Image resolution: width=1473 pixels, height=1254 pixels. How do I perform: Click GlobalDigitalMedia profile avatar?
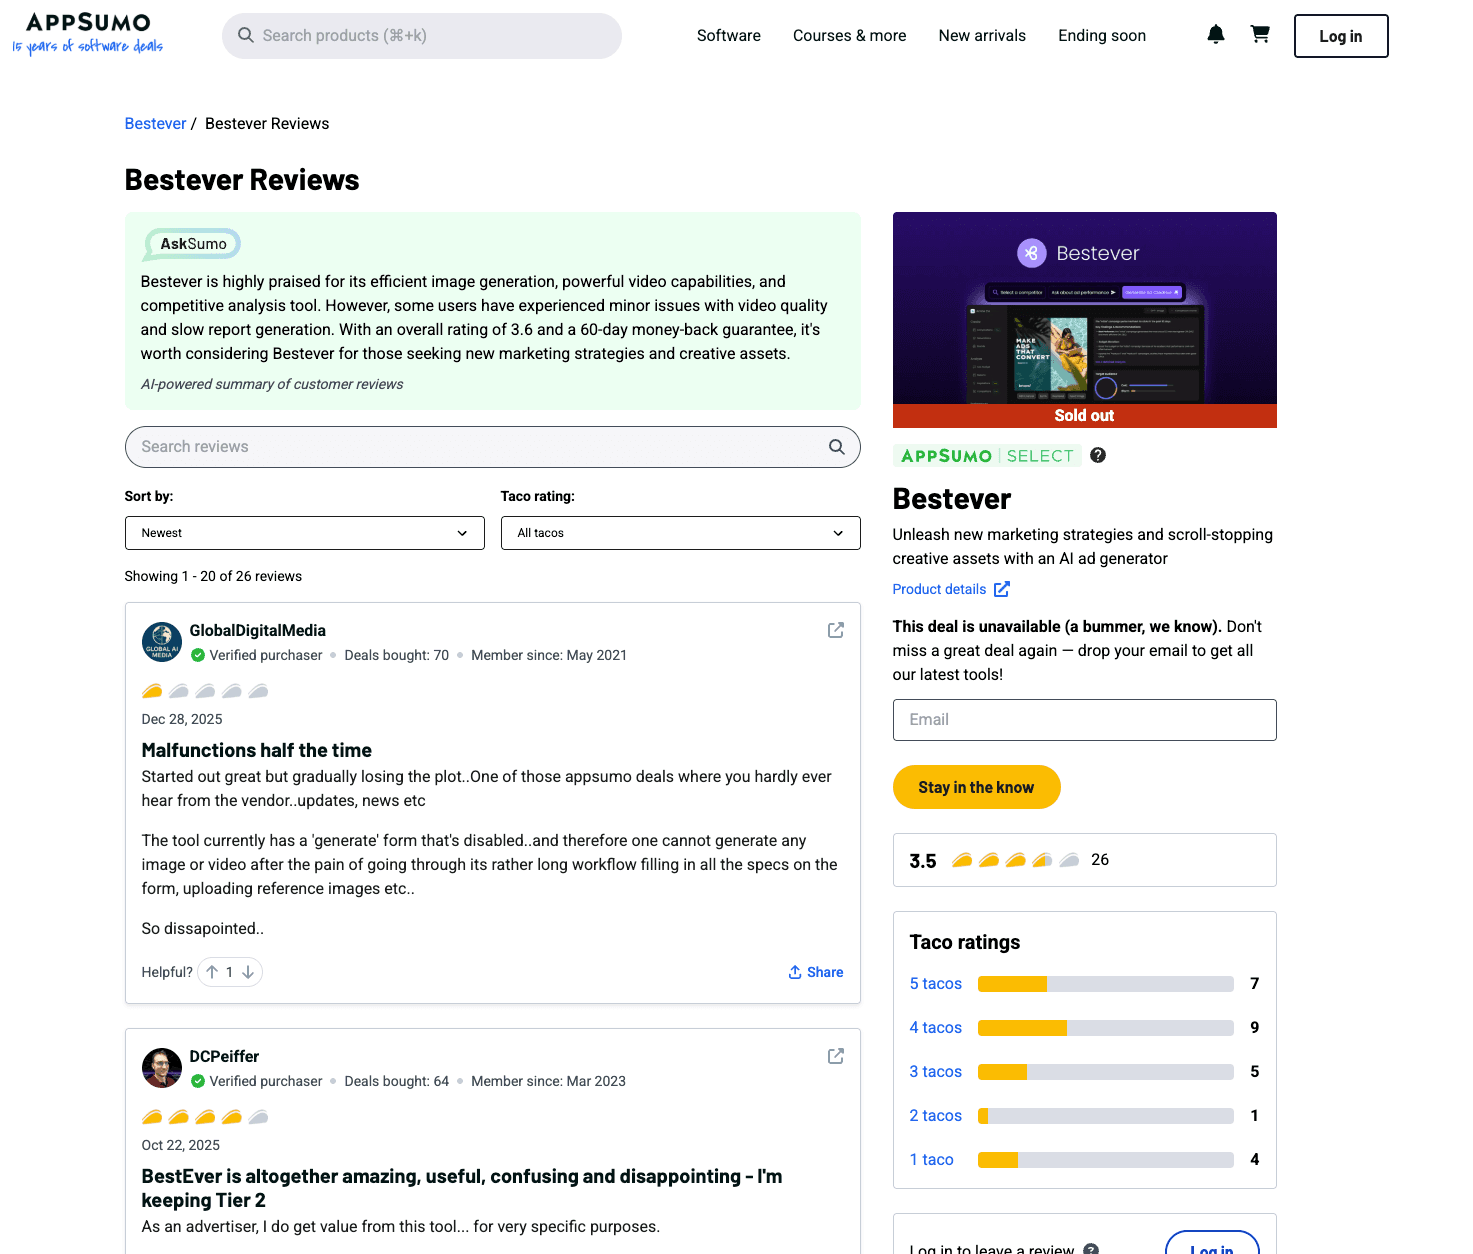pyautogui.click(x=162, y=642)
